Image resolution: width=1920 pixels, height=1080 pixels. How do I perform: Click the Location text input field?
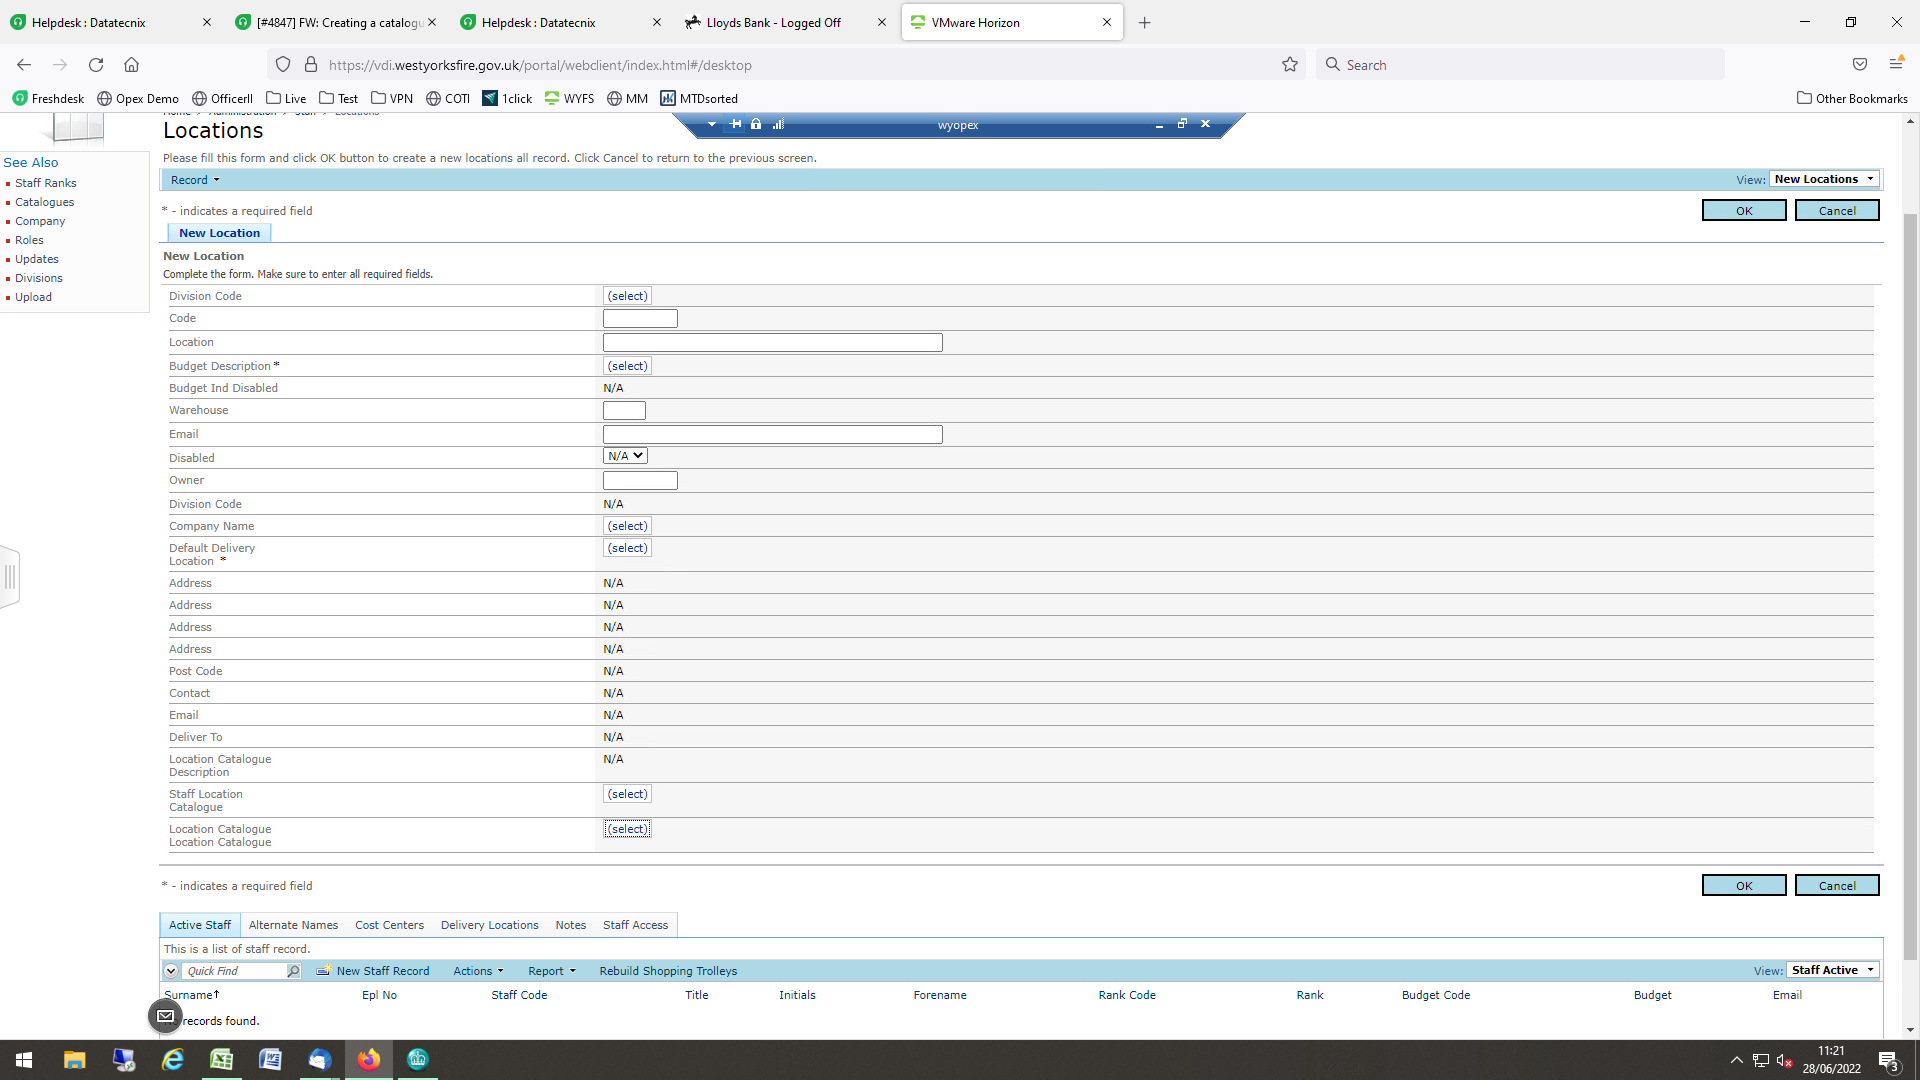(x=772, y=343)
